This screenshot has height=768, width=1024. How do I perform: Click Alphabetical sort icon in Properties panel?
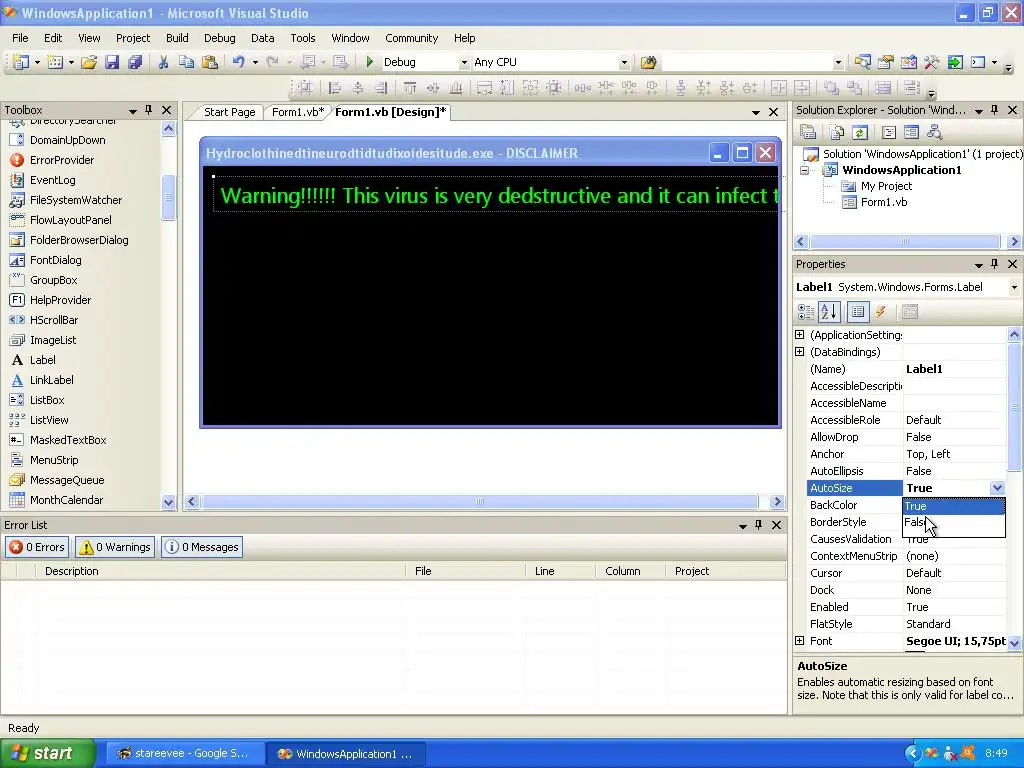(x=829, y=312)
